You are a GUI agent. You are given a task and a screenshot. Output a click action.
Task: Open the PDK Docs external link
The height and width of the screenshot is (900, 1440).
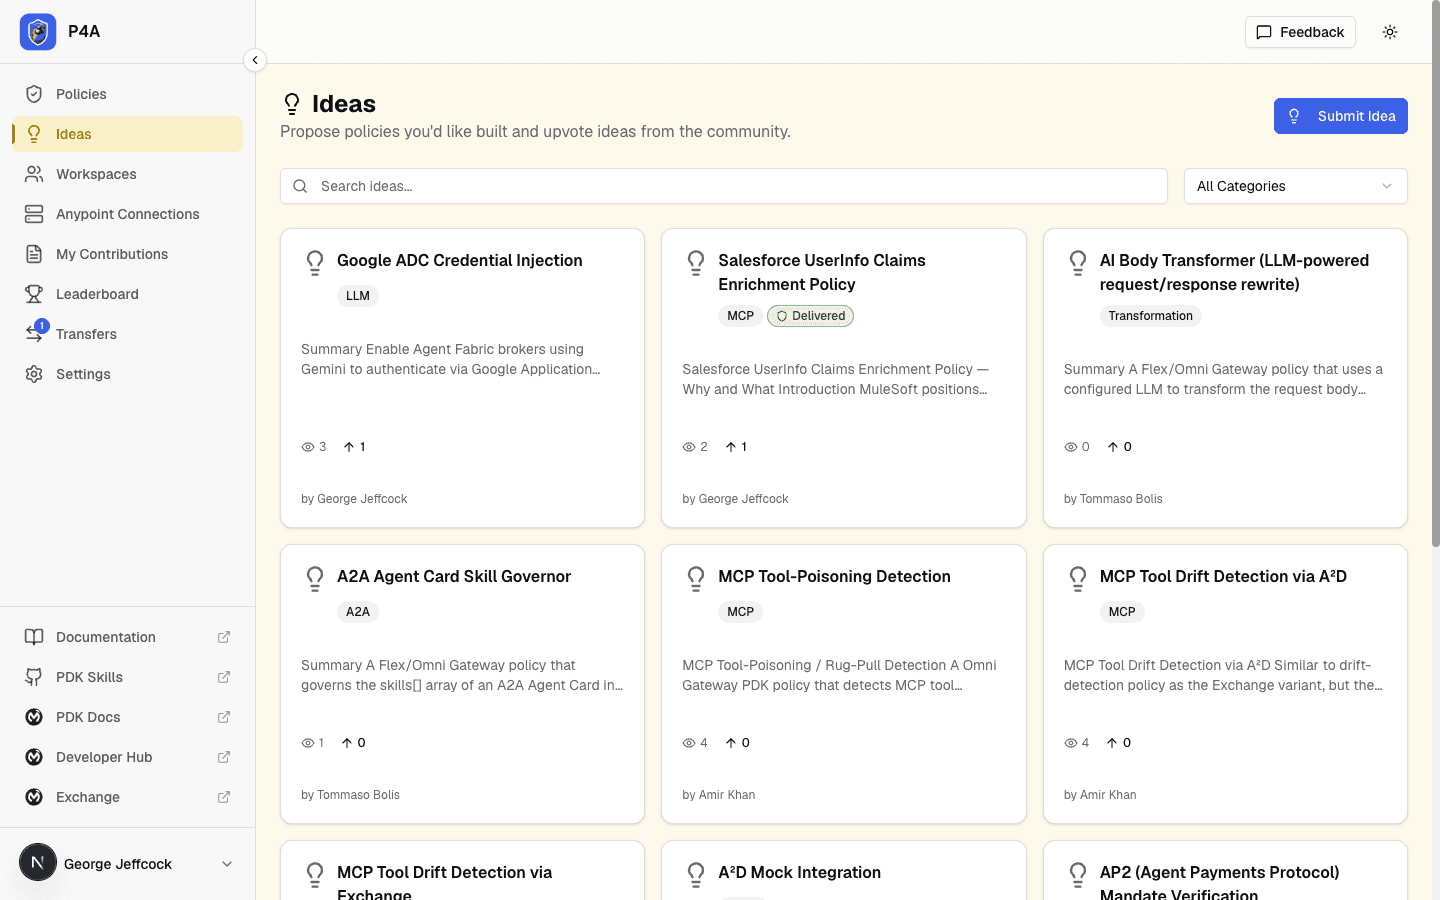tap(128, 717)
